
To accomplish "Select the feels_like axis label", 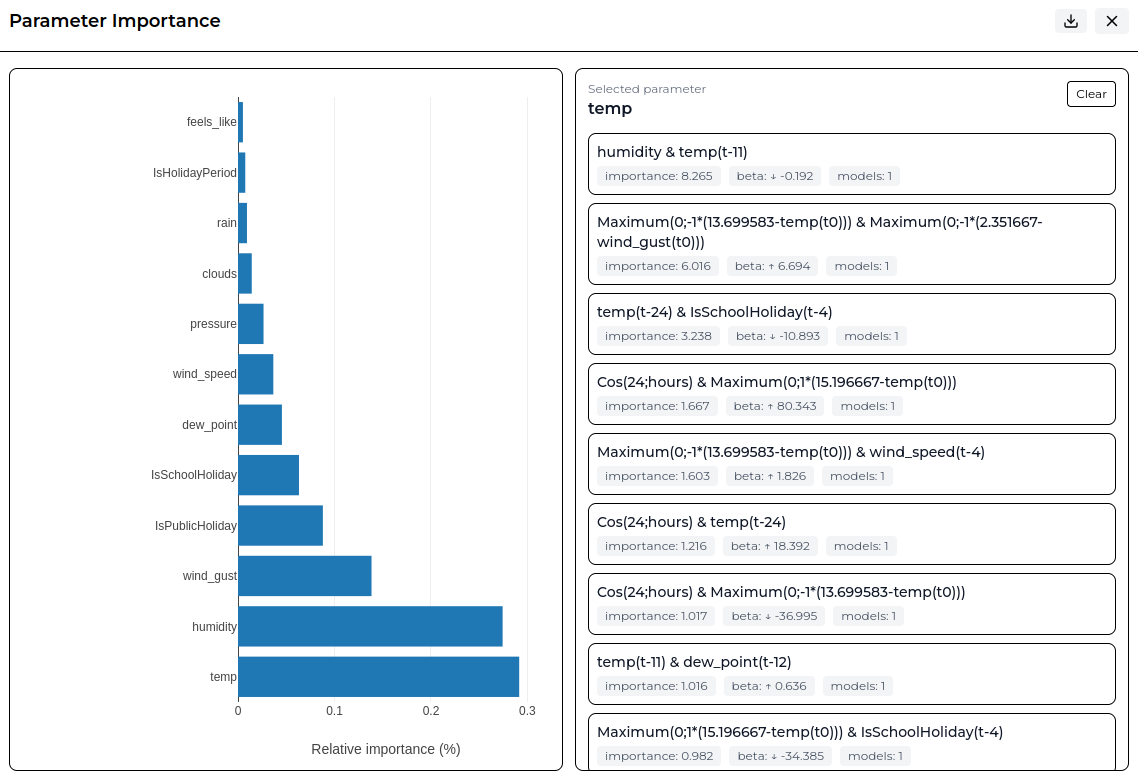I will [211, 122].
